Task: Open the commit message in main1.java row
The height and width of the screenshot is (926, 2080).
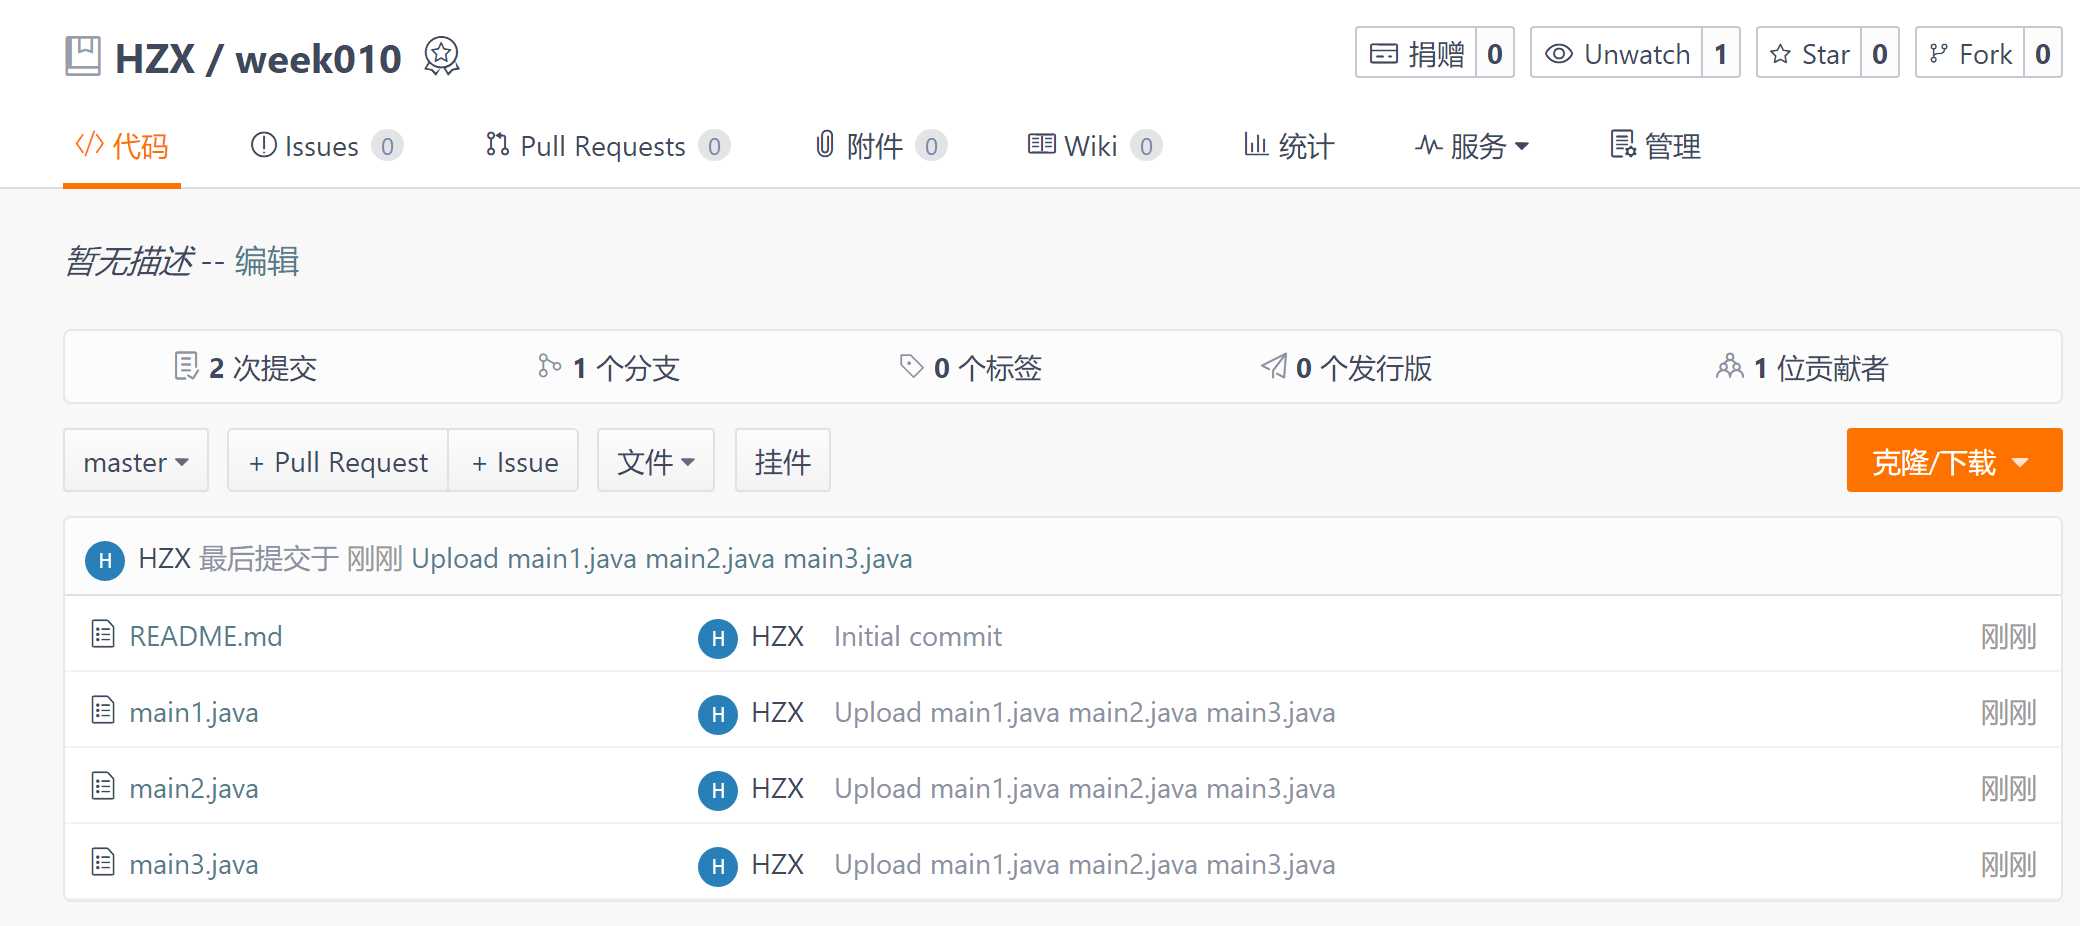Action: [x=1085, y=712]
